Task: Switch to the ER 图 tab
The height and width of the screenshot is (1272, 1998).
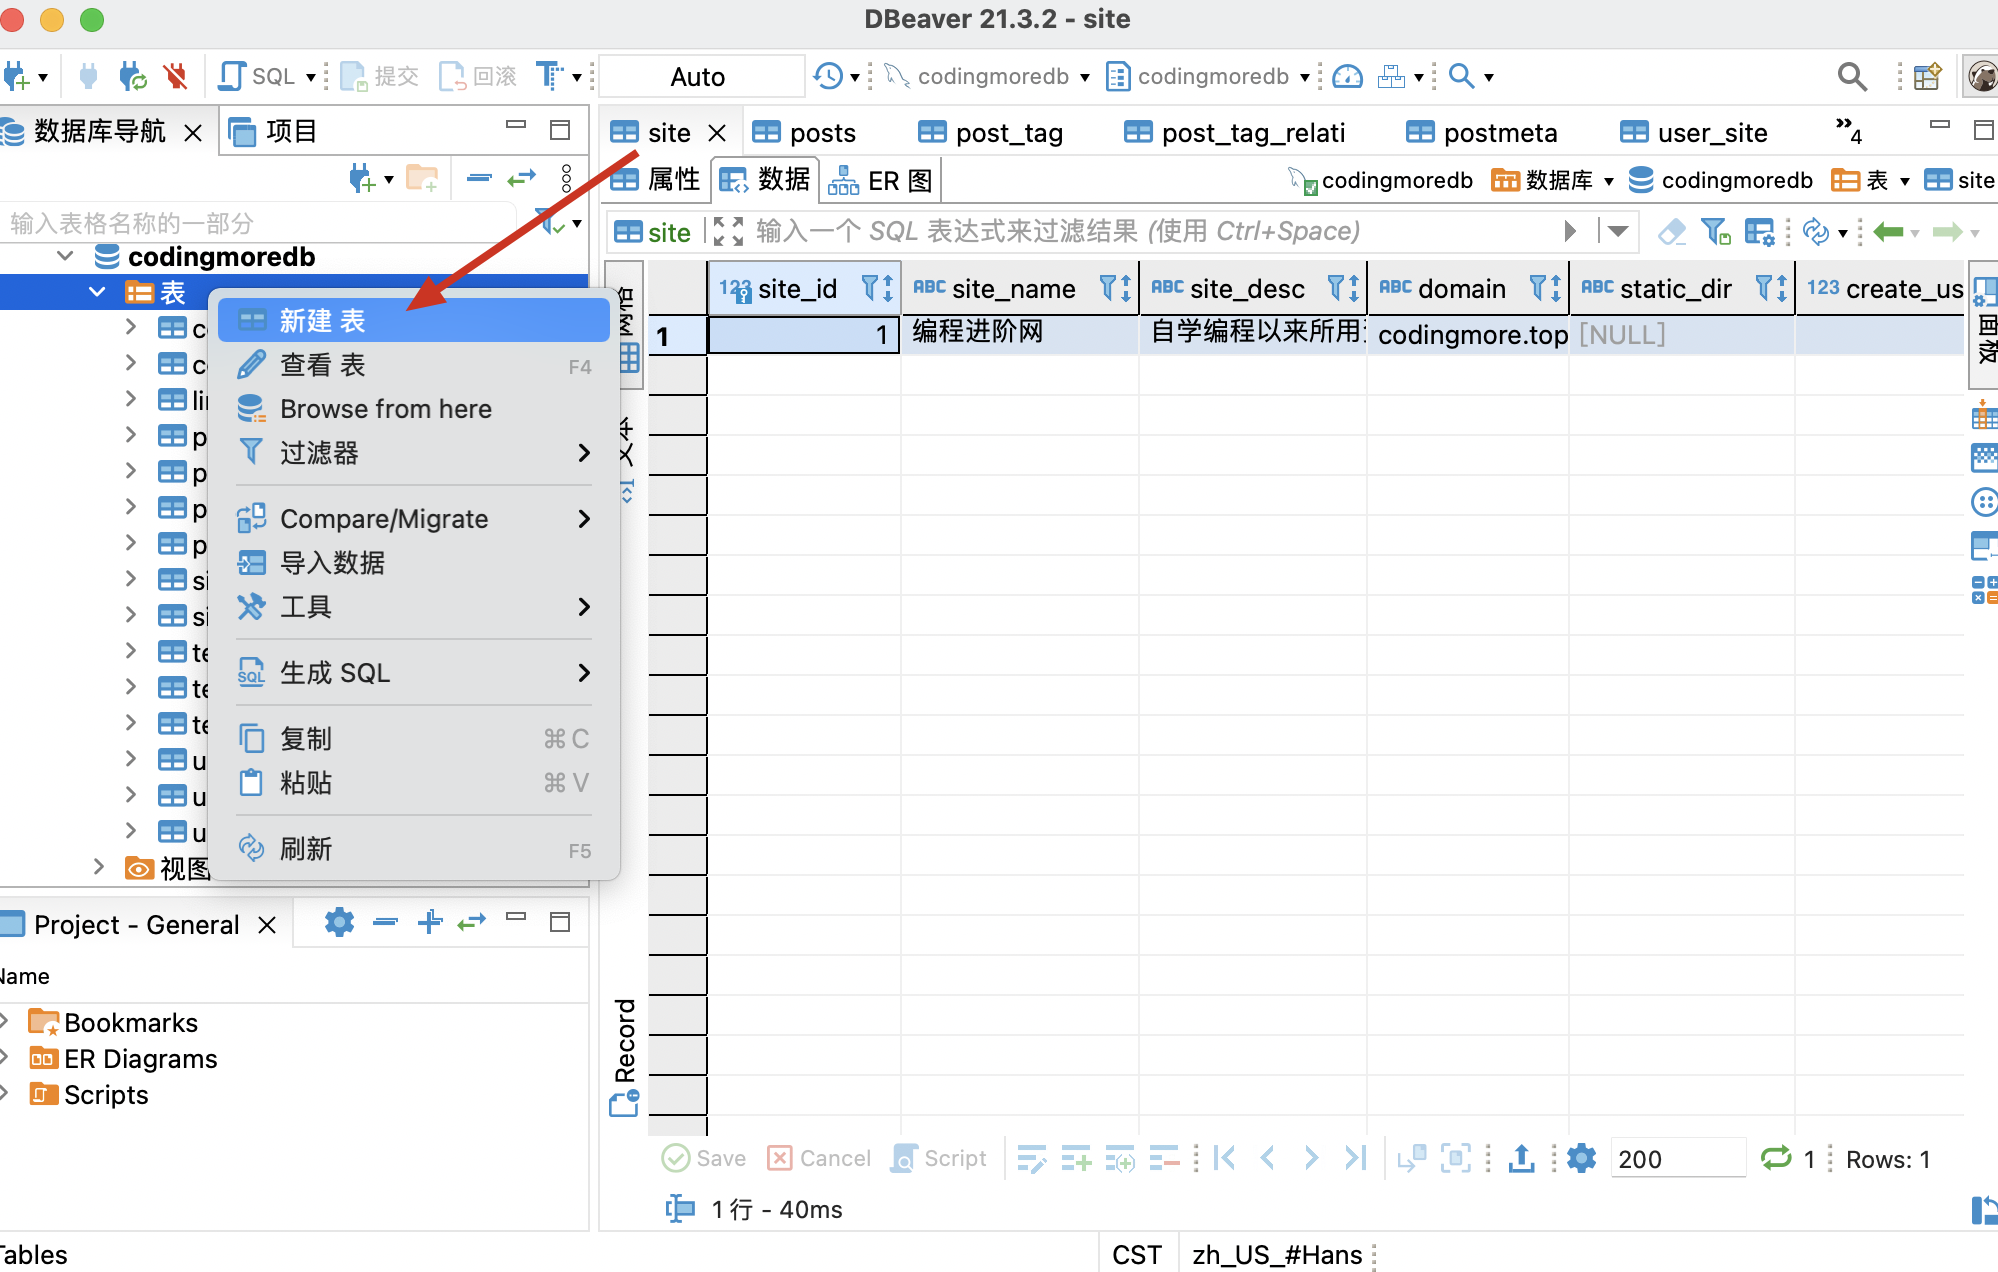Action: click(882, 180)
